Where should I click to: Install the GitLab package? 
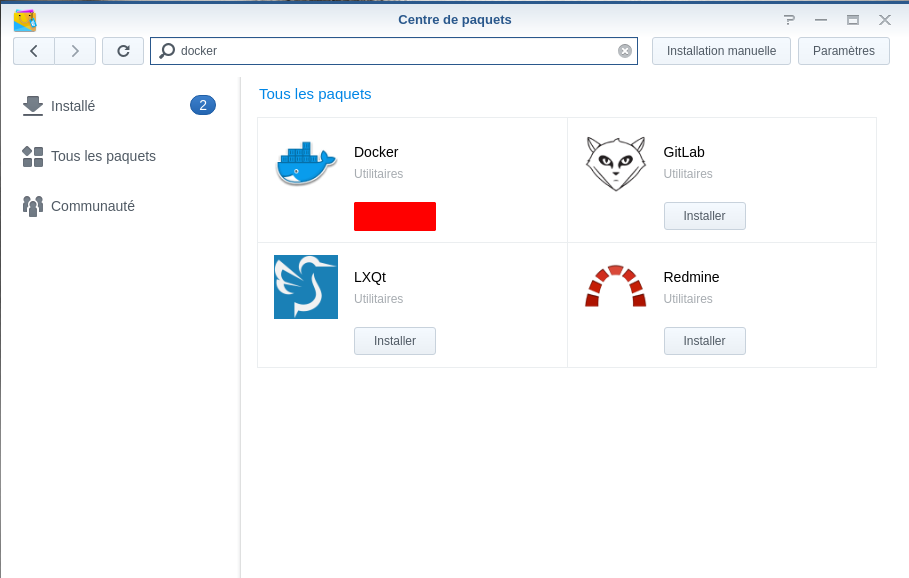(704, 216)
